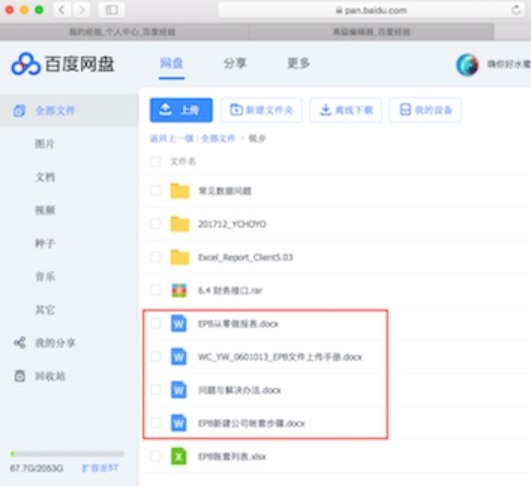The width and height of the screenshot is (531, 486).
Task: Click the Safari sidebar toggle icon
Action: pyautogui.click(x=111, y=10)
